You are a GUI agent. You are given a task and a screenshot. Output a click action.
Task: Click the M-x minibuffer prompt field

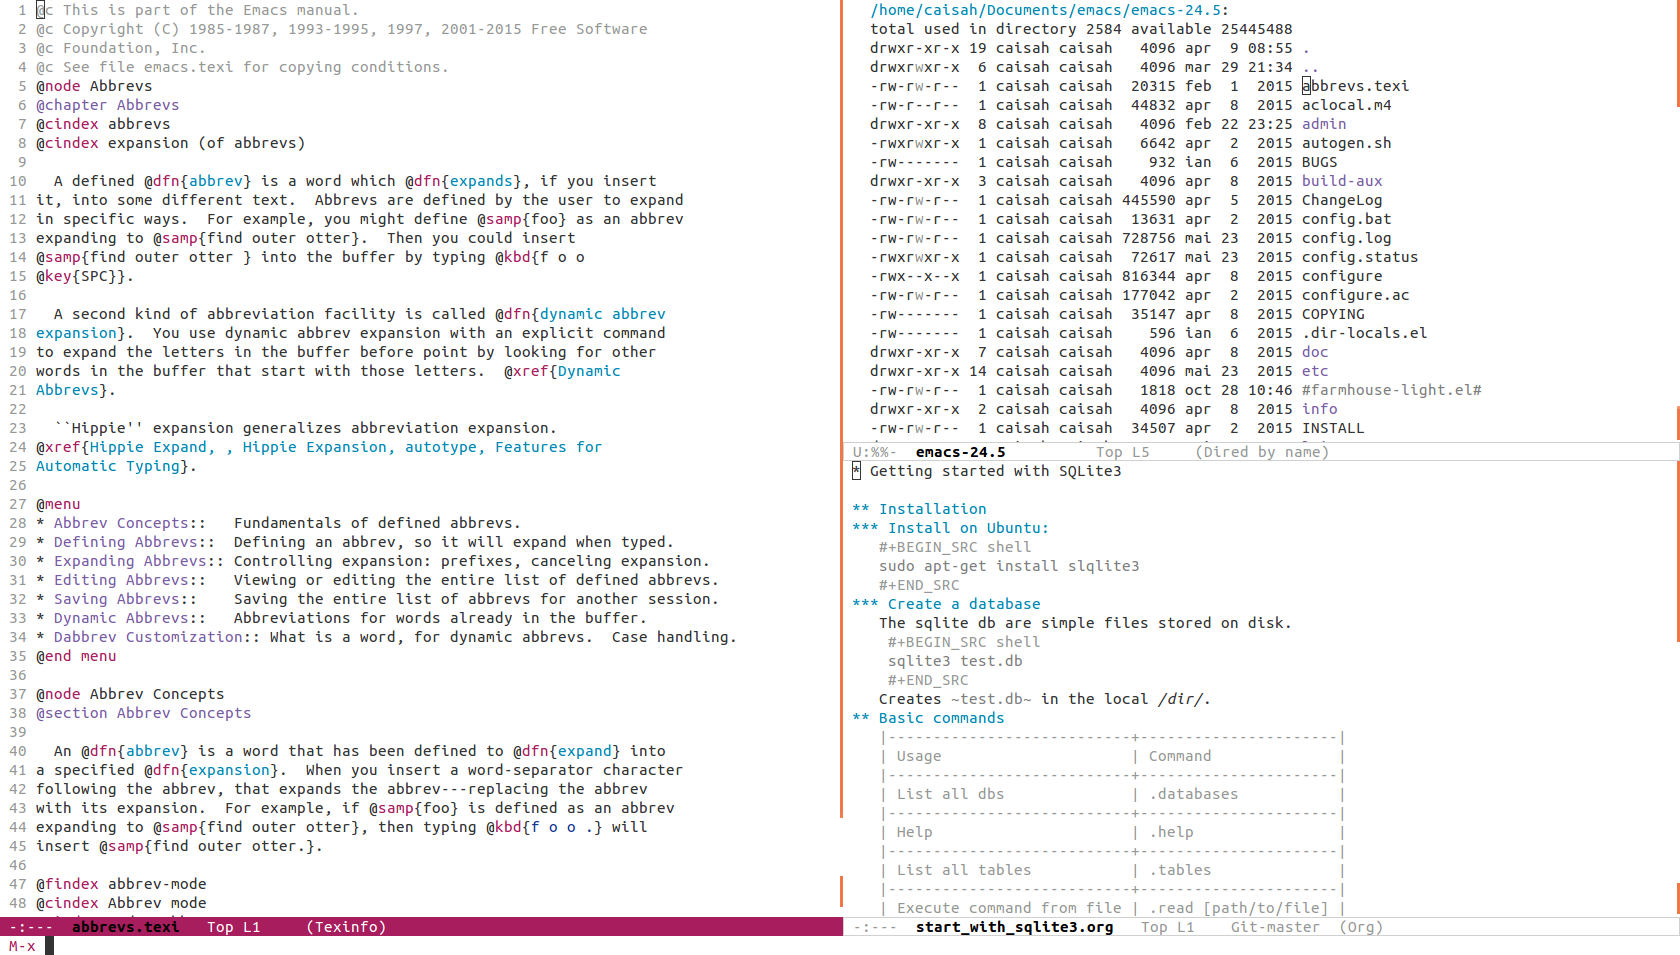coord(420,946)
